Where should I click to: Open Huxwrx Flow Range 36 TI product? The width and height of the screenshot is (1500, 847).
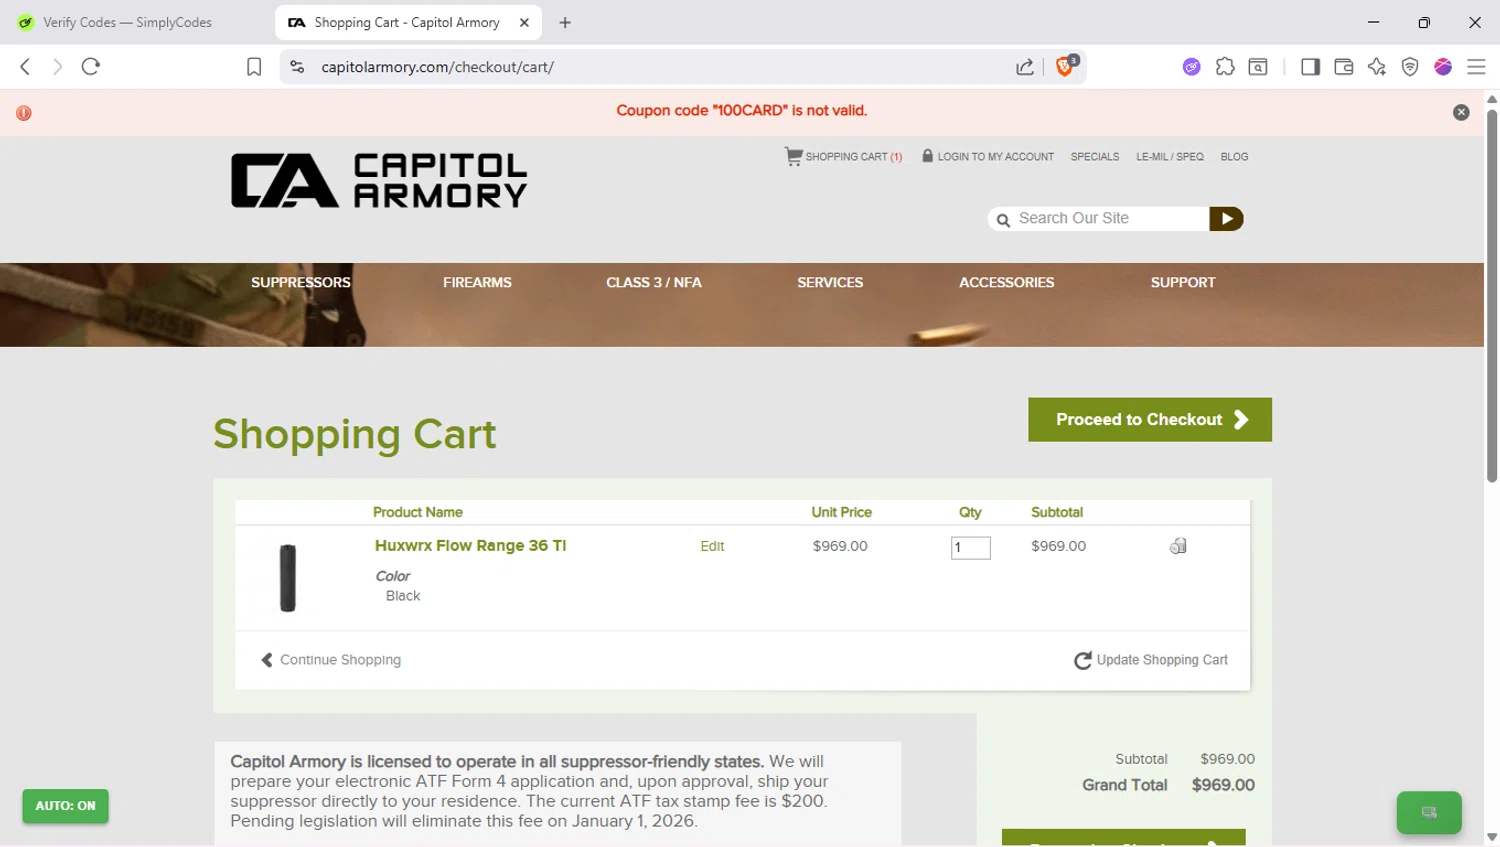tap(470, 546)
